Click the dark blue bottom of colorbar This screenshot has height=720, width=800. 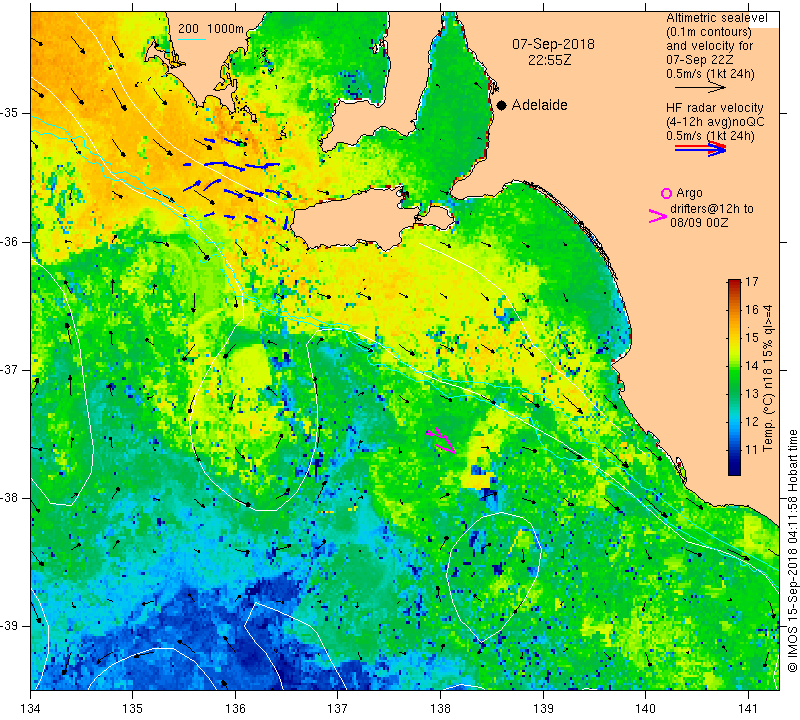pyautogui.click(x=734, y=468)
